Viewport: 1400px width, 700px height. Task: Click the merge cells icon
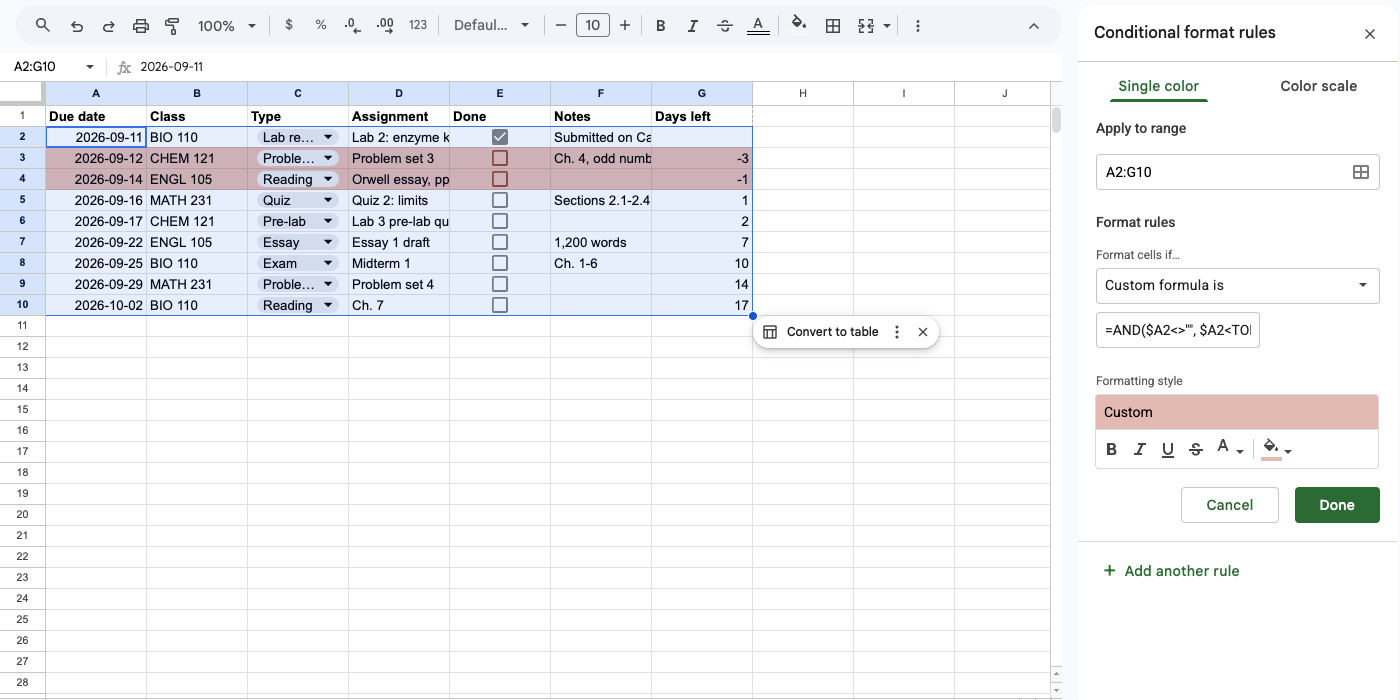[866, 25]
